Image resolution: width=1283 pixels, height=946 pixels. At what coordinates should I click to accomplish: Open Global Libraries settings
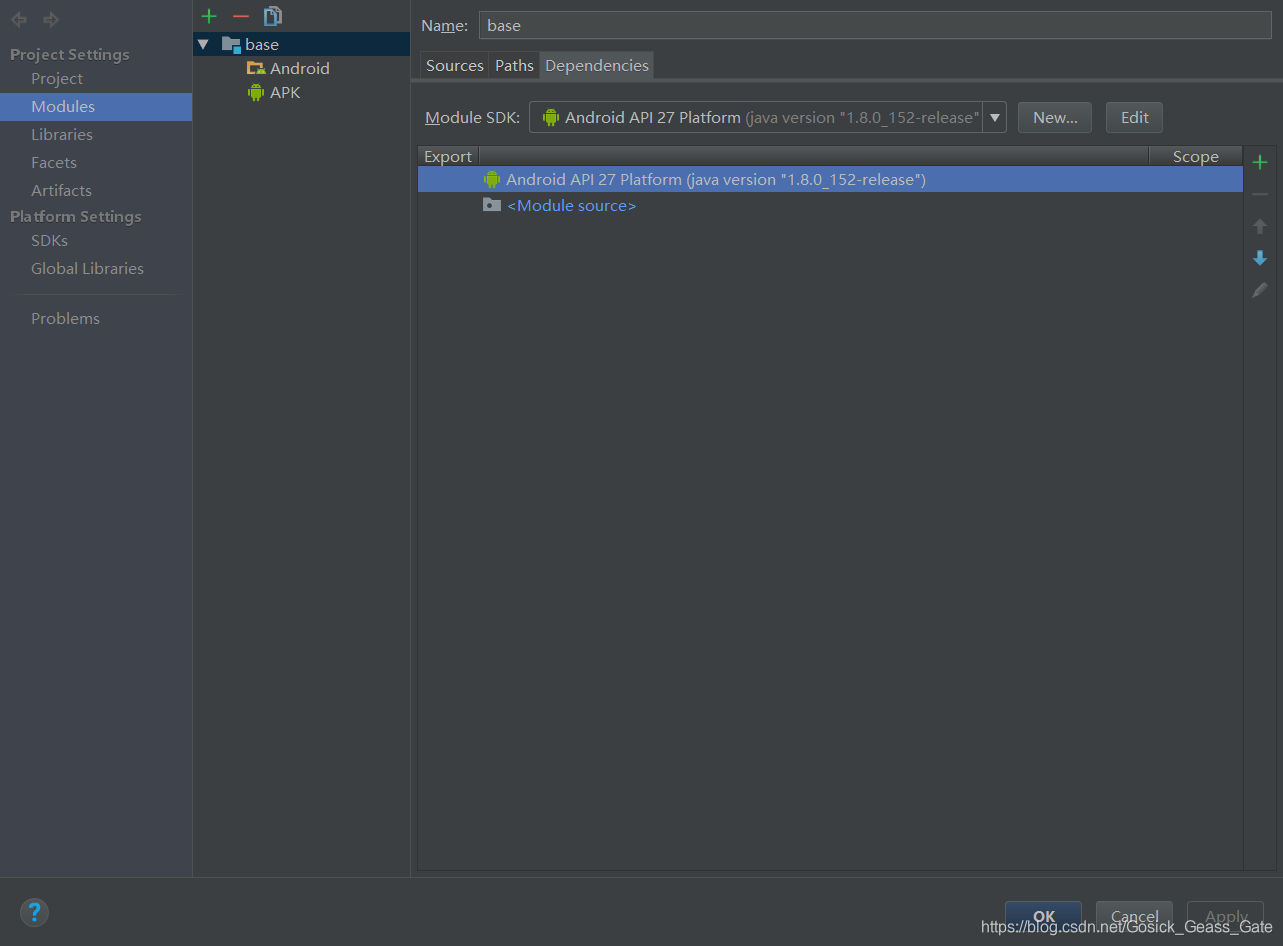coord(87,268)
